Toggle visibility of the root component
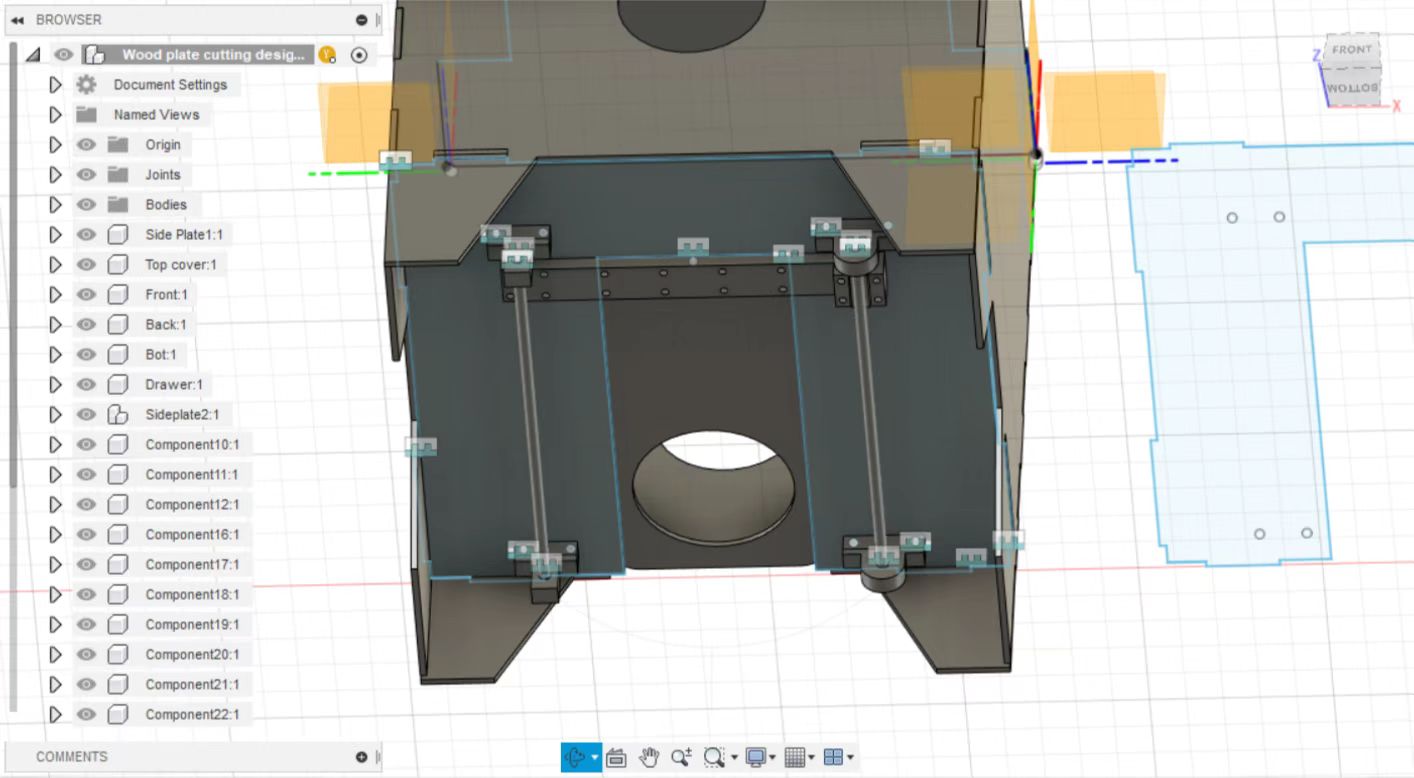Screen dimensions: 1414x778 click(x=63, y=55)
